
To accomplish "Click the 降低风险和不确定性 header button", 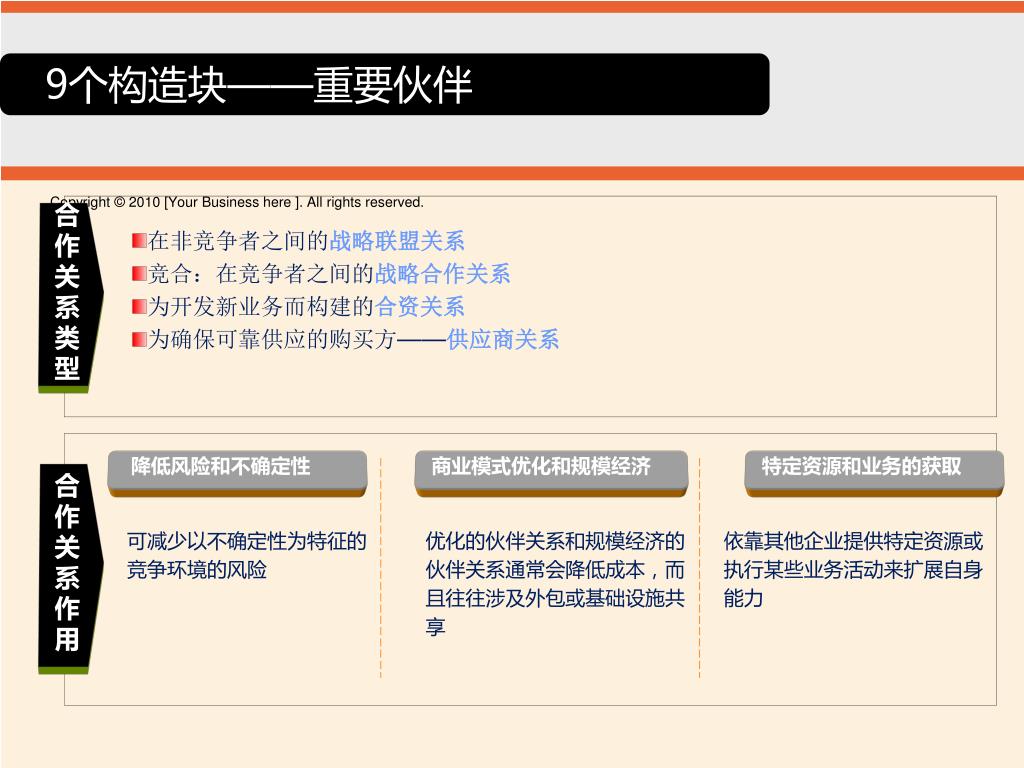I will (237, 472).
